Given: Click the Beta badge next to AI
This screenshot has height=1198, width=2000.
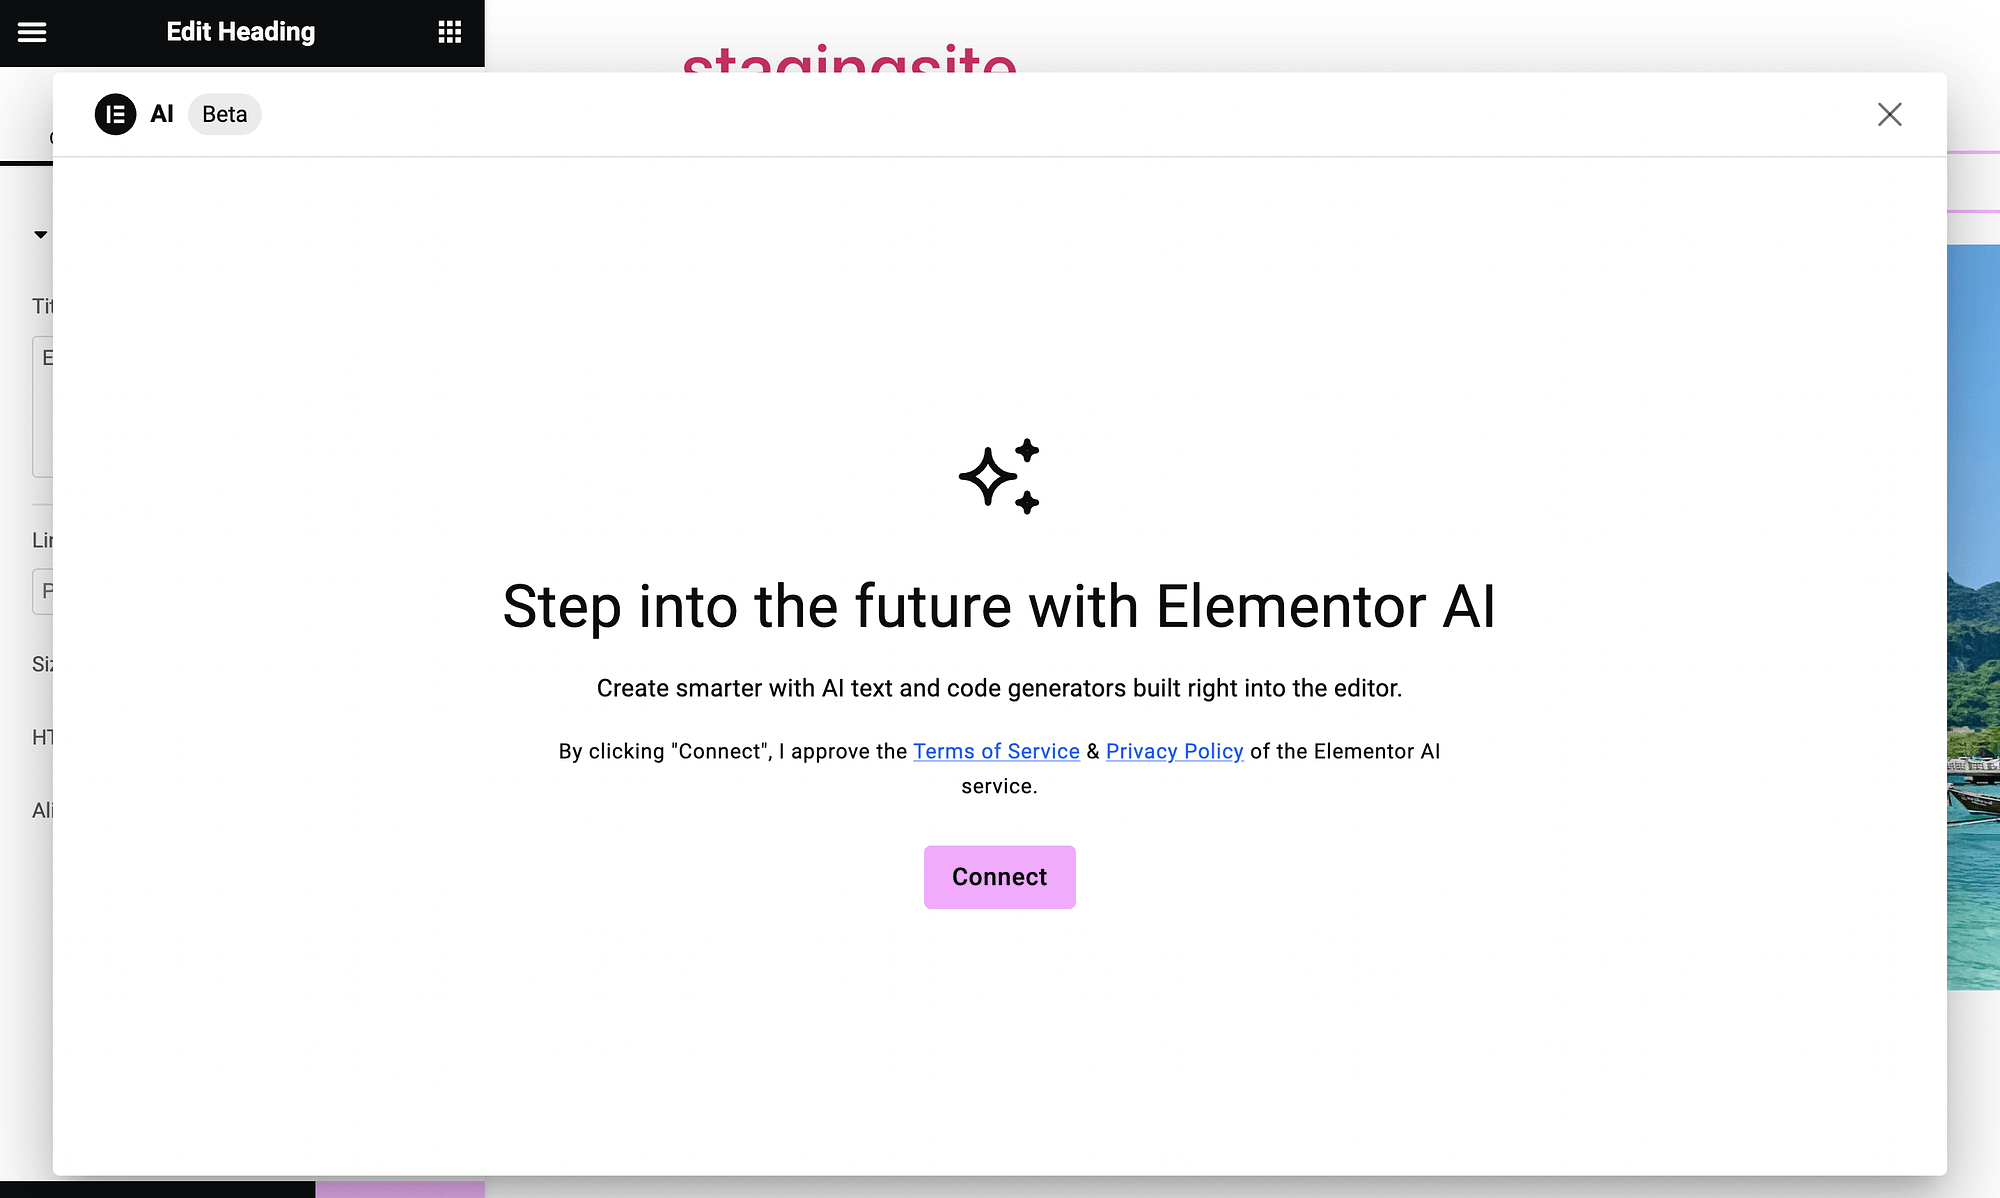Looking at the screenshot, I should click(x=224, y=114).
